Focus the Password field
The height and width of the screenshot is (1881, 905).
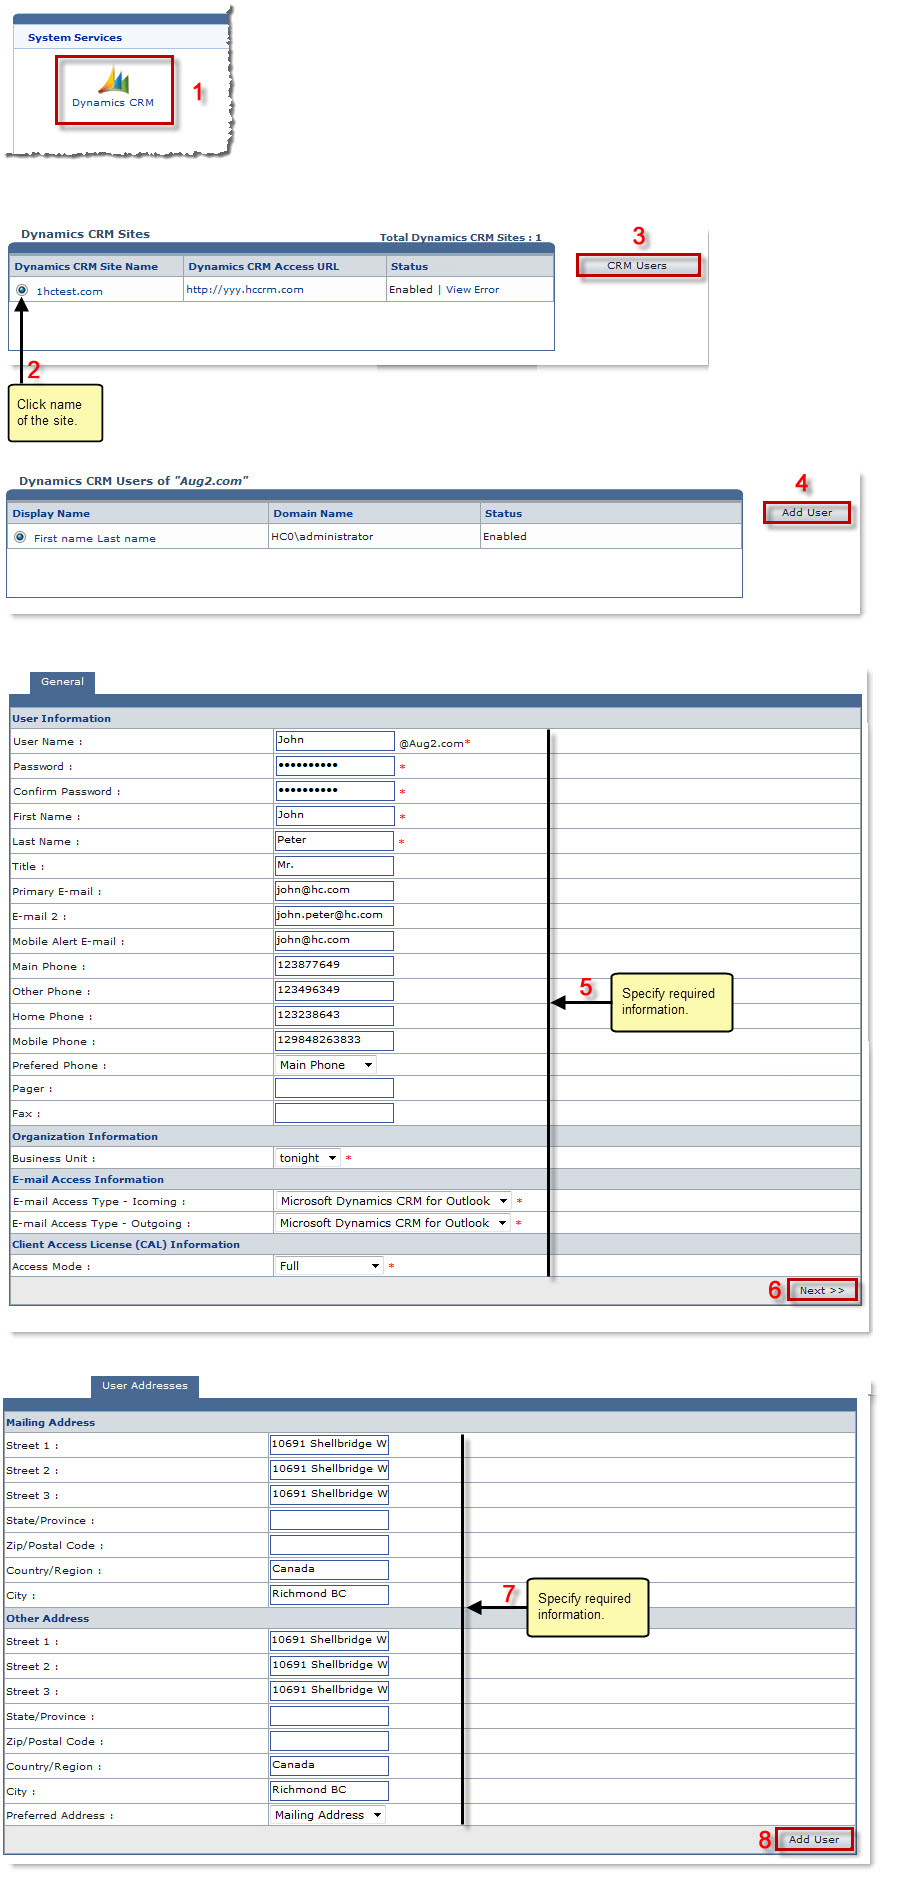(334, 766)
